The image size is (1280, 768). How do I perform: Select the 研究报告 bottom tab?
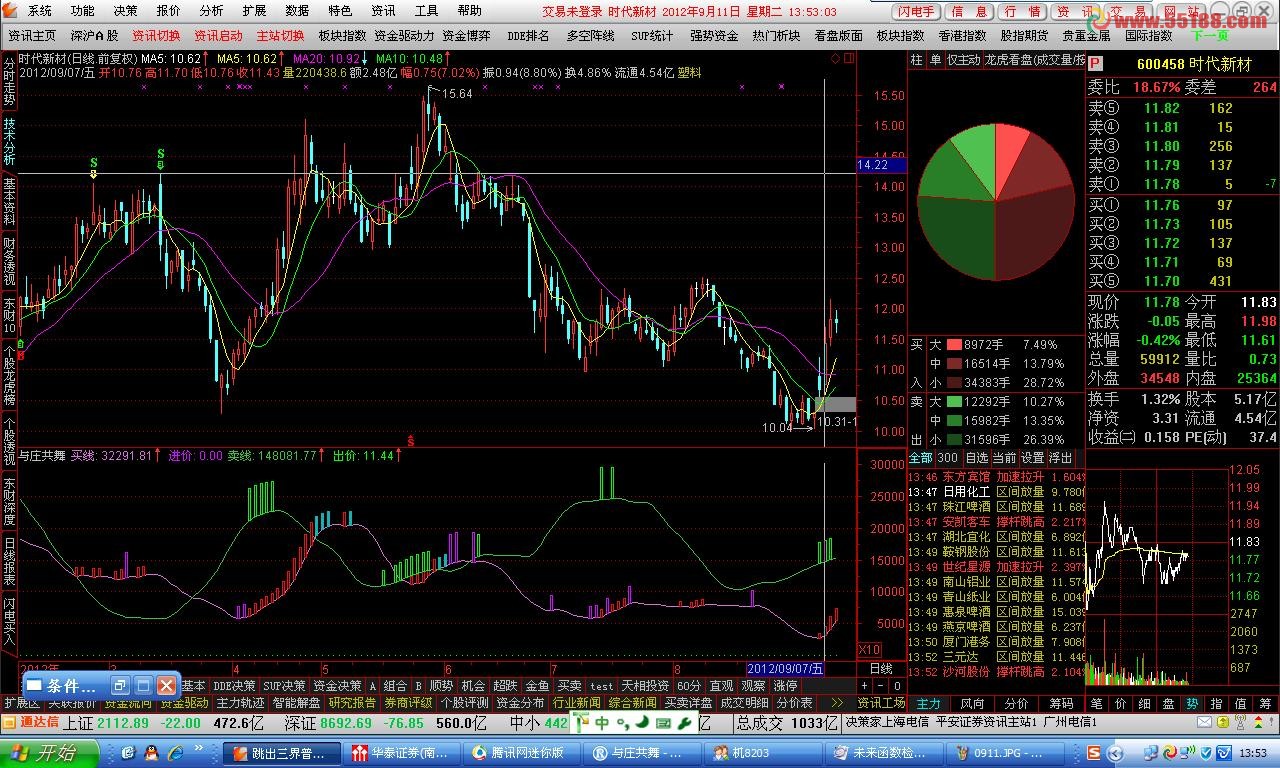coord(352,703)
